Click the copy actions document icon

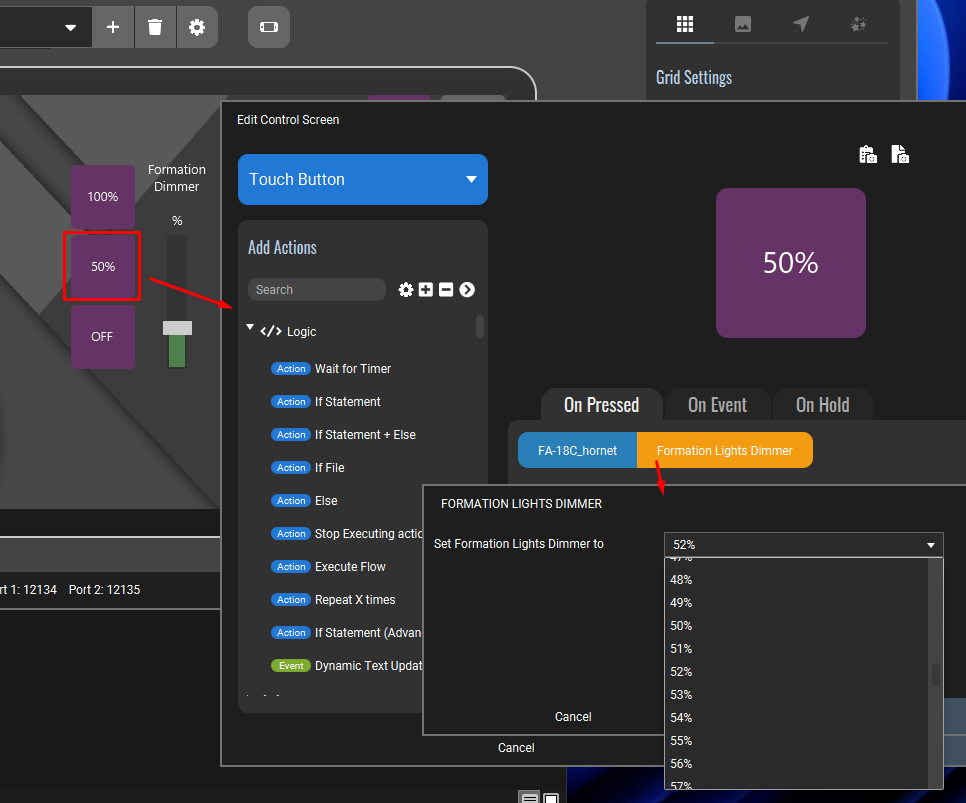click(x=899, y=154)
